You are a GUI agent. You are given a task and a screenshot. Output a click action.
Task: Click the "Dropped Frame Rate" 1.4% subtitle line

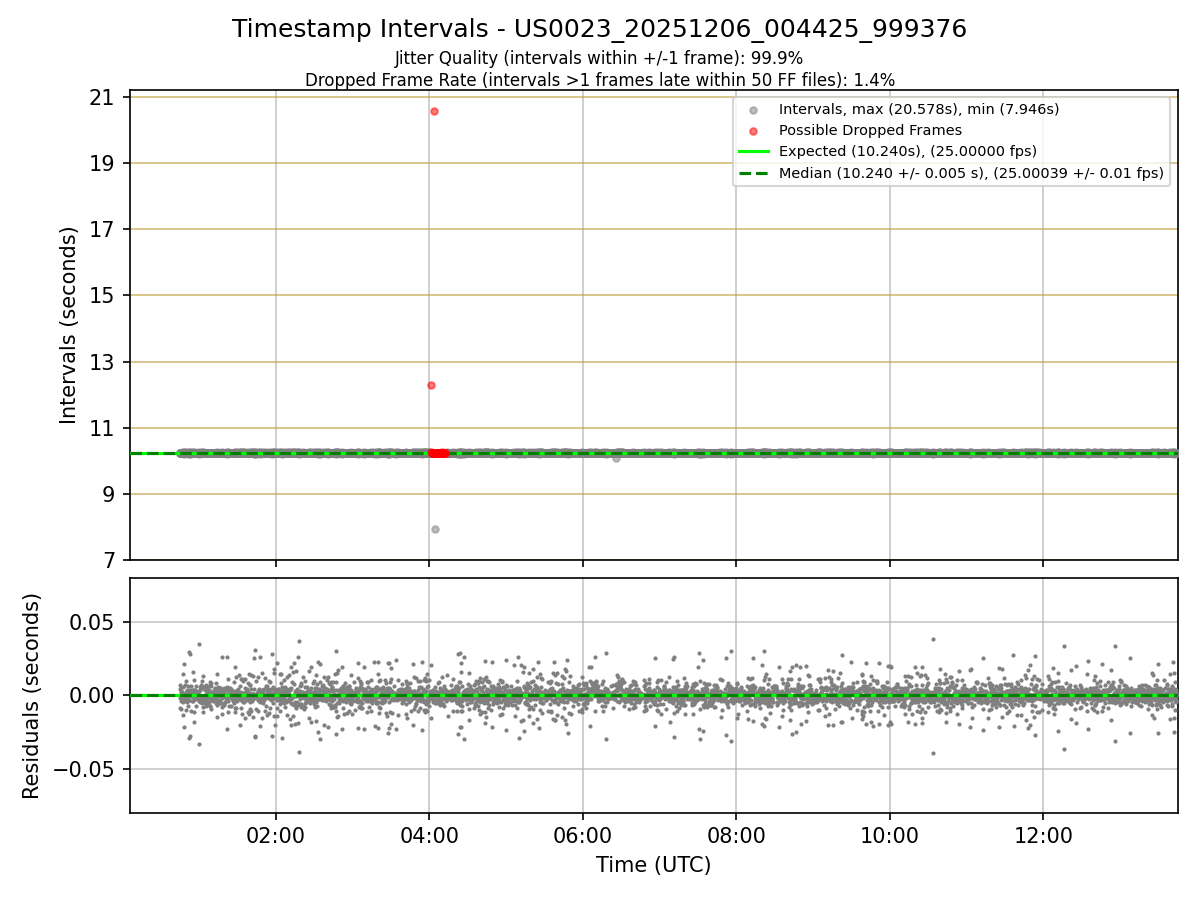tap(599, 80)
